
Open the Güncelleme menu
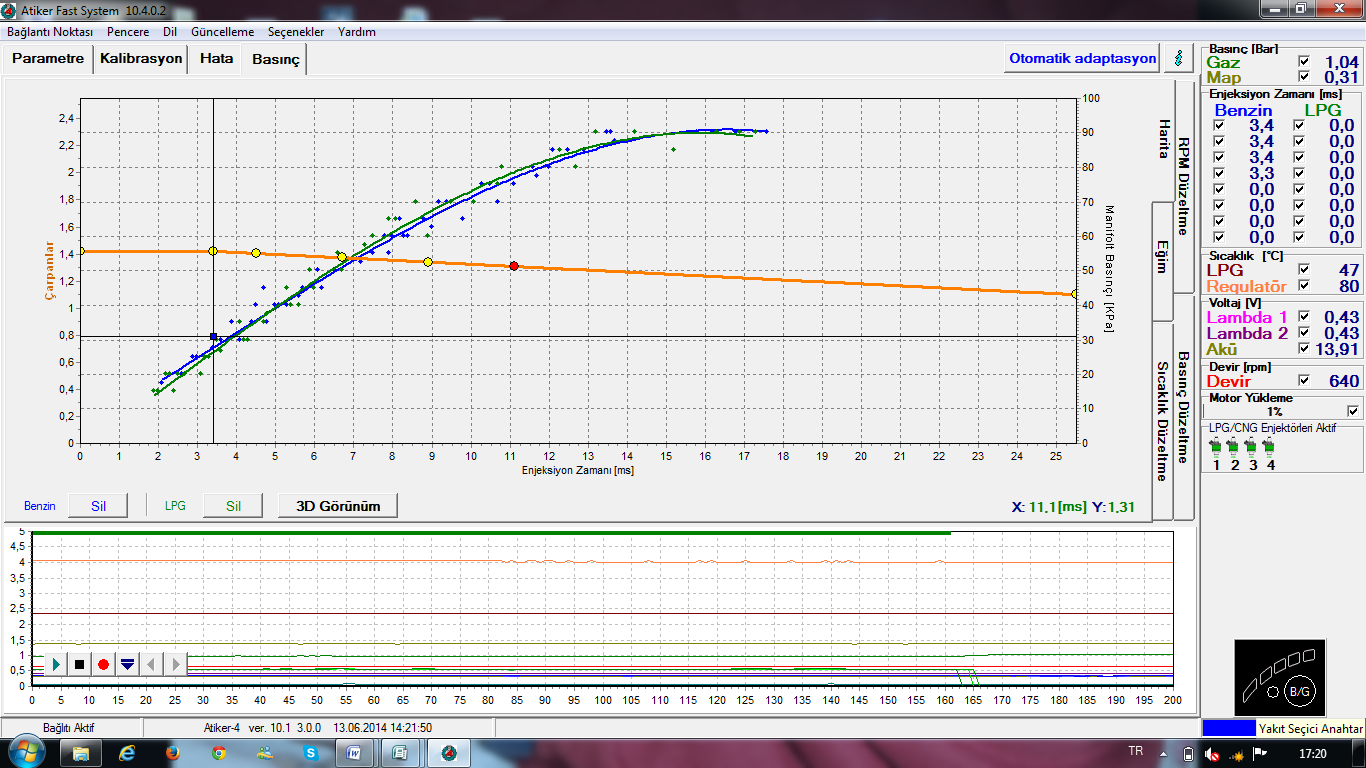point(223,32)
